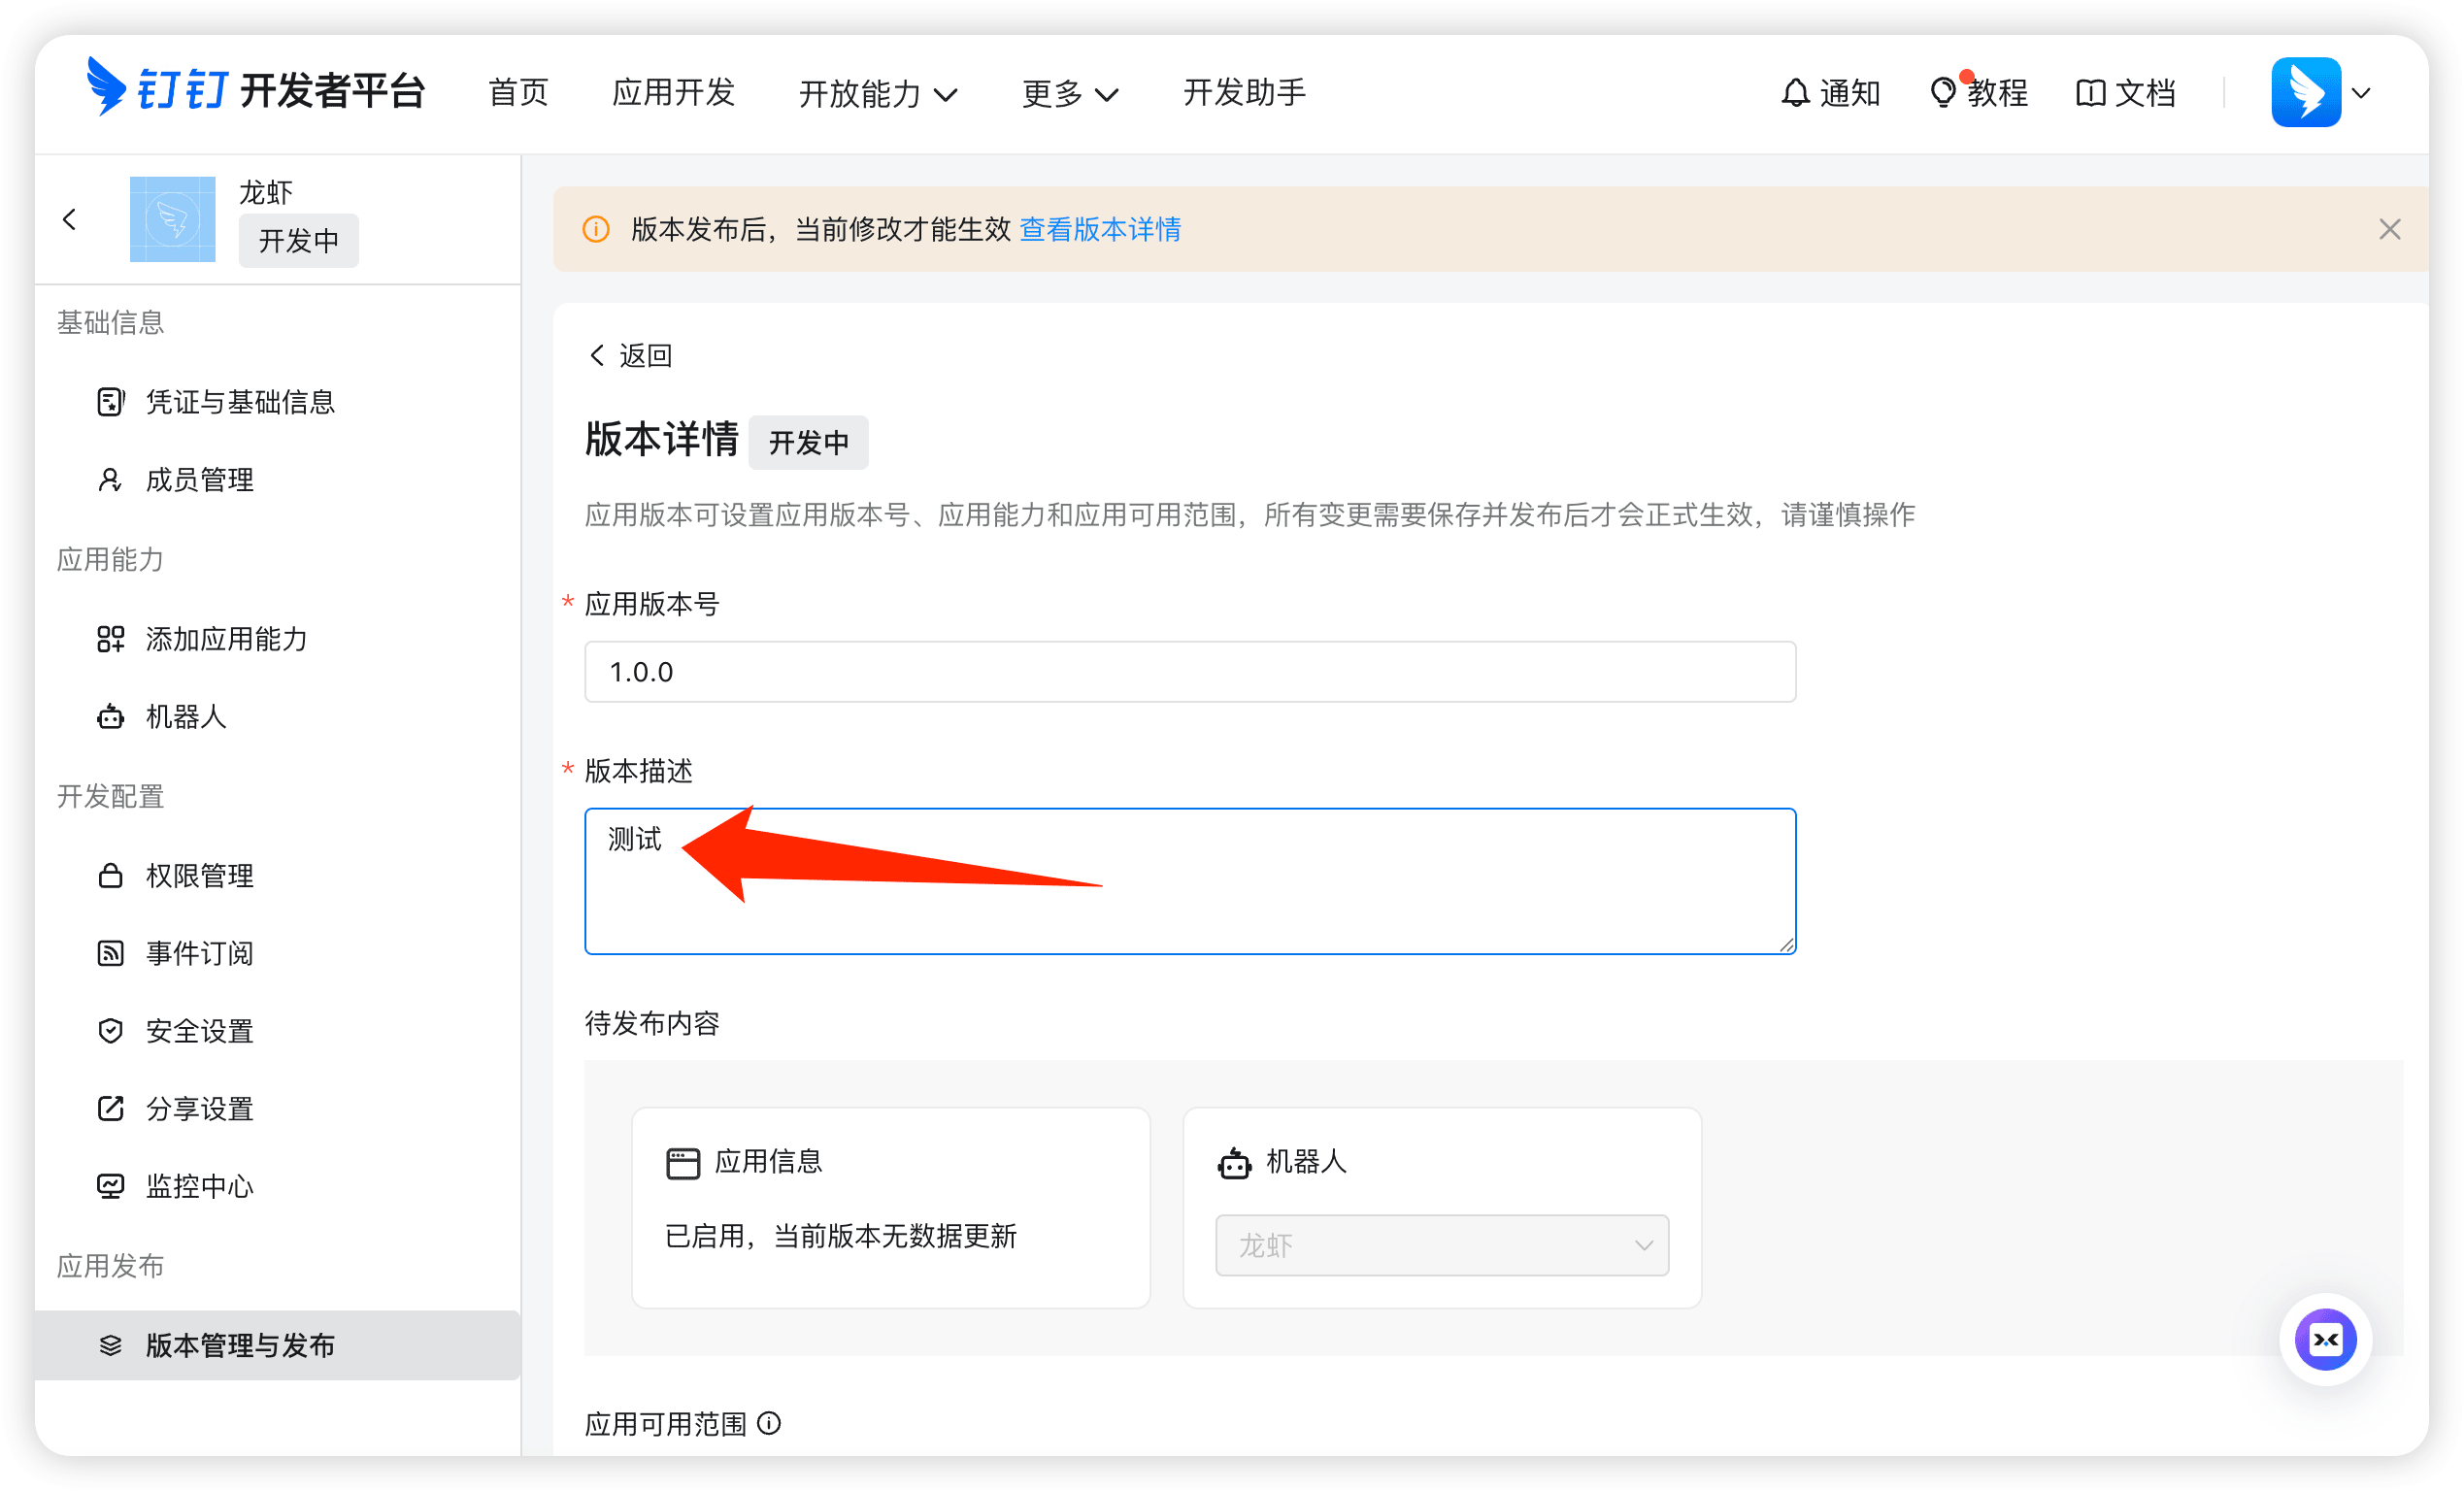Open the 龙虾 robot select dropdown
2464x1491 pixels.
tap(1441, 1245)
